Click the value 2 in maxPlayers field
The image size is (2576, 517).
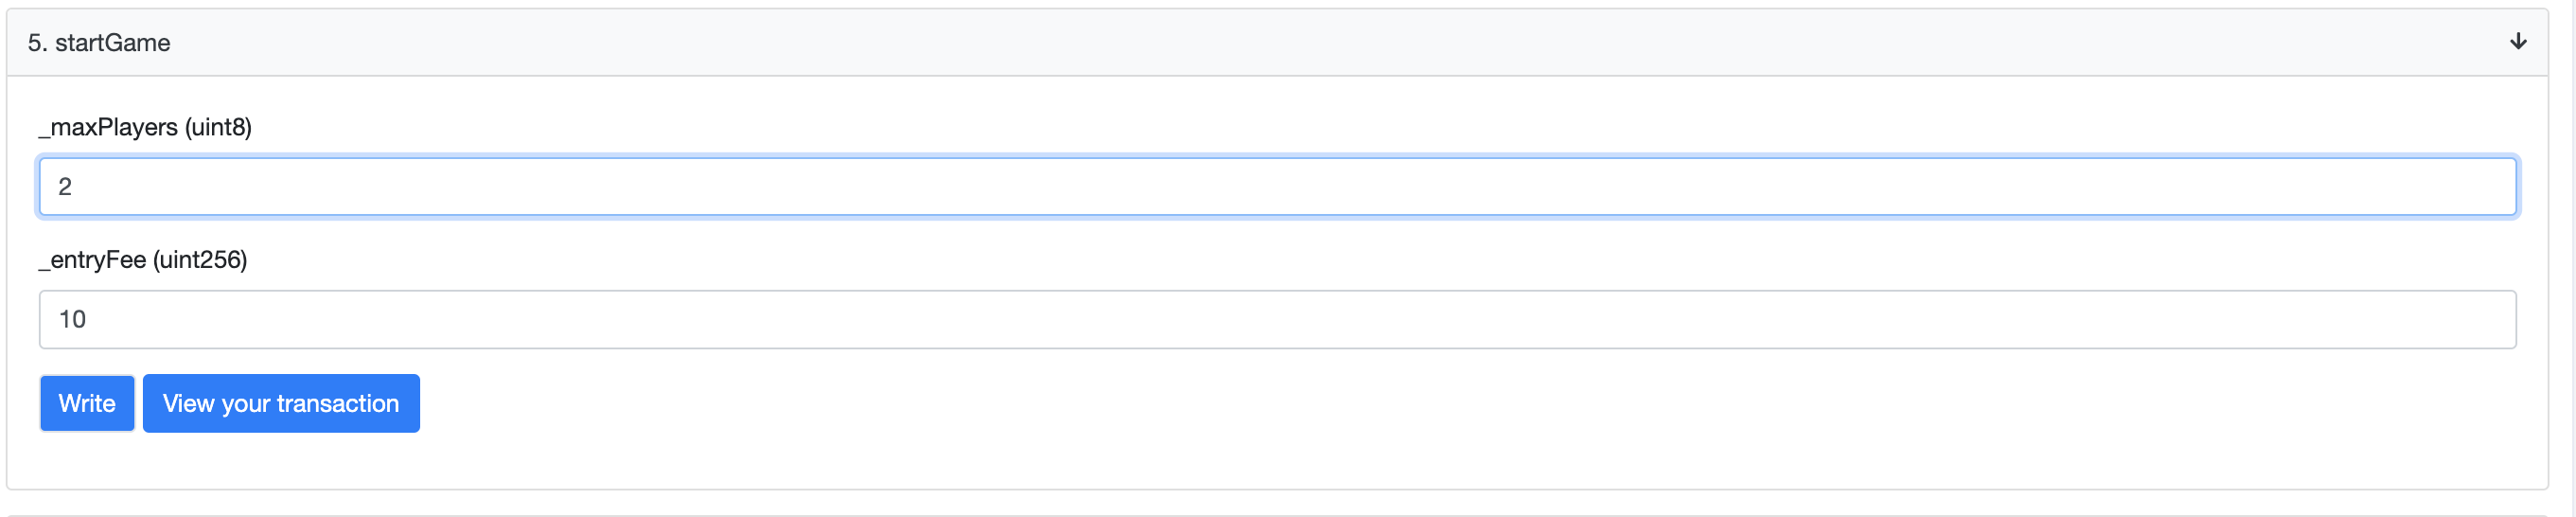pos(65,187)
